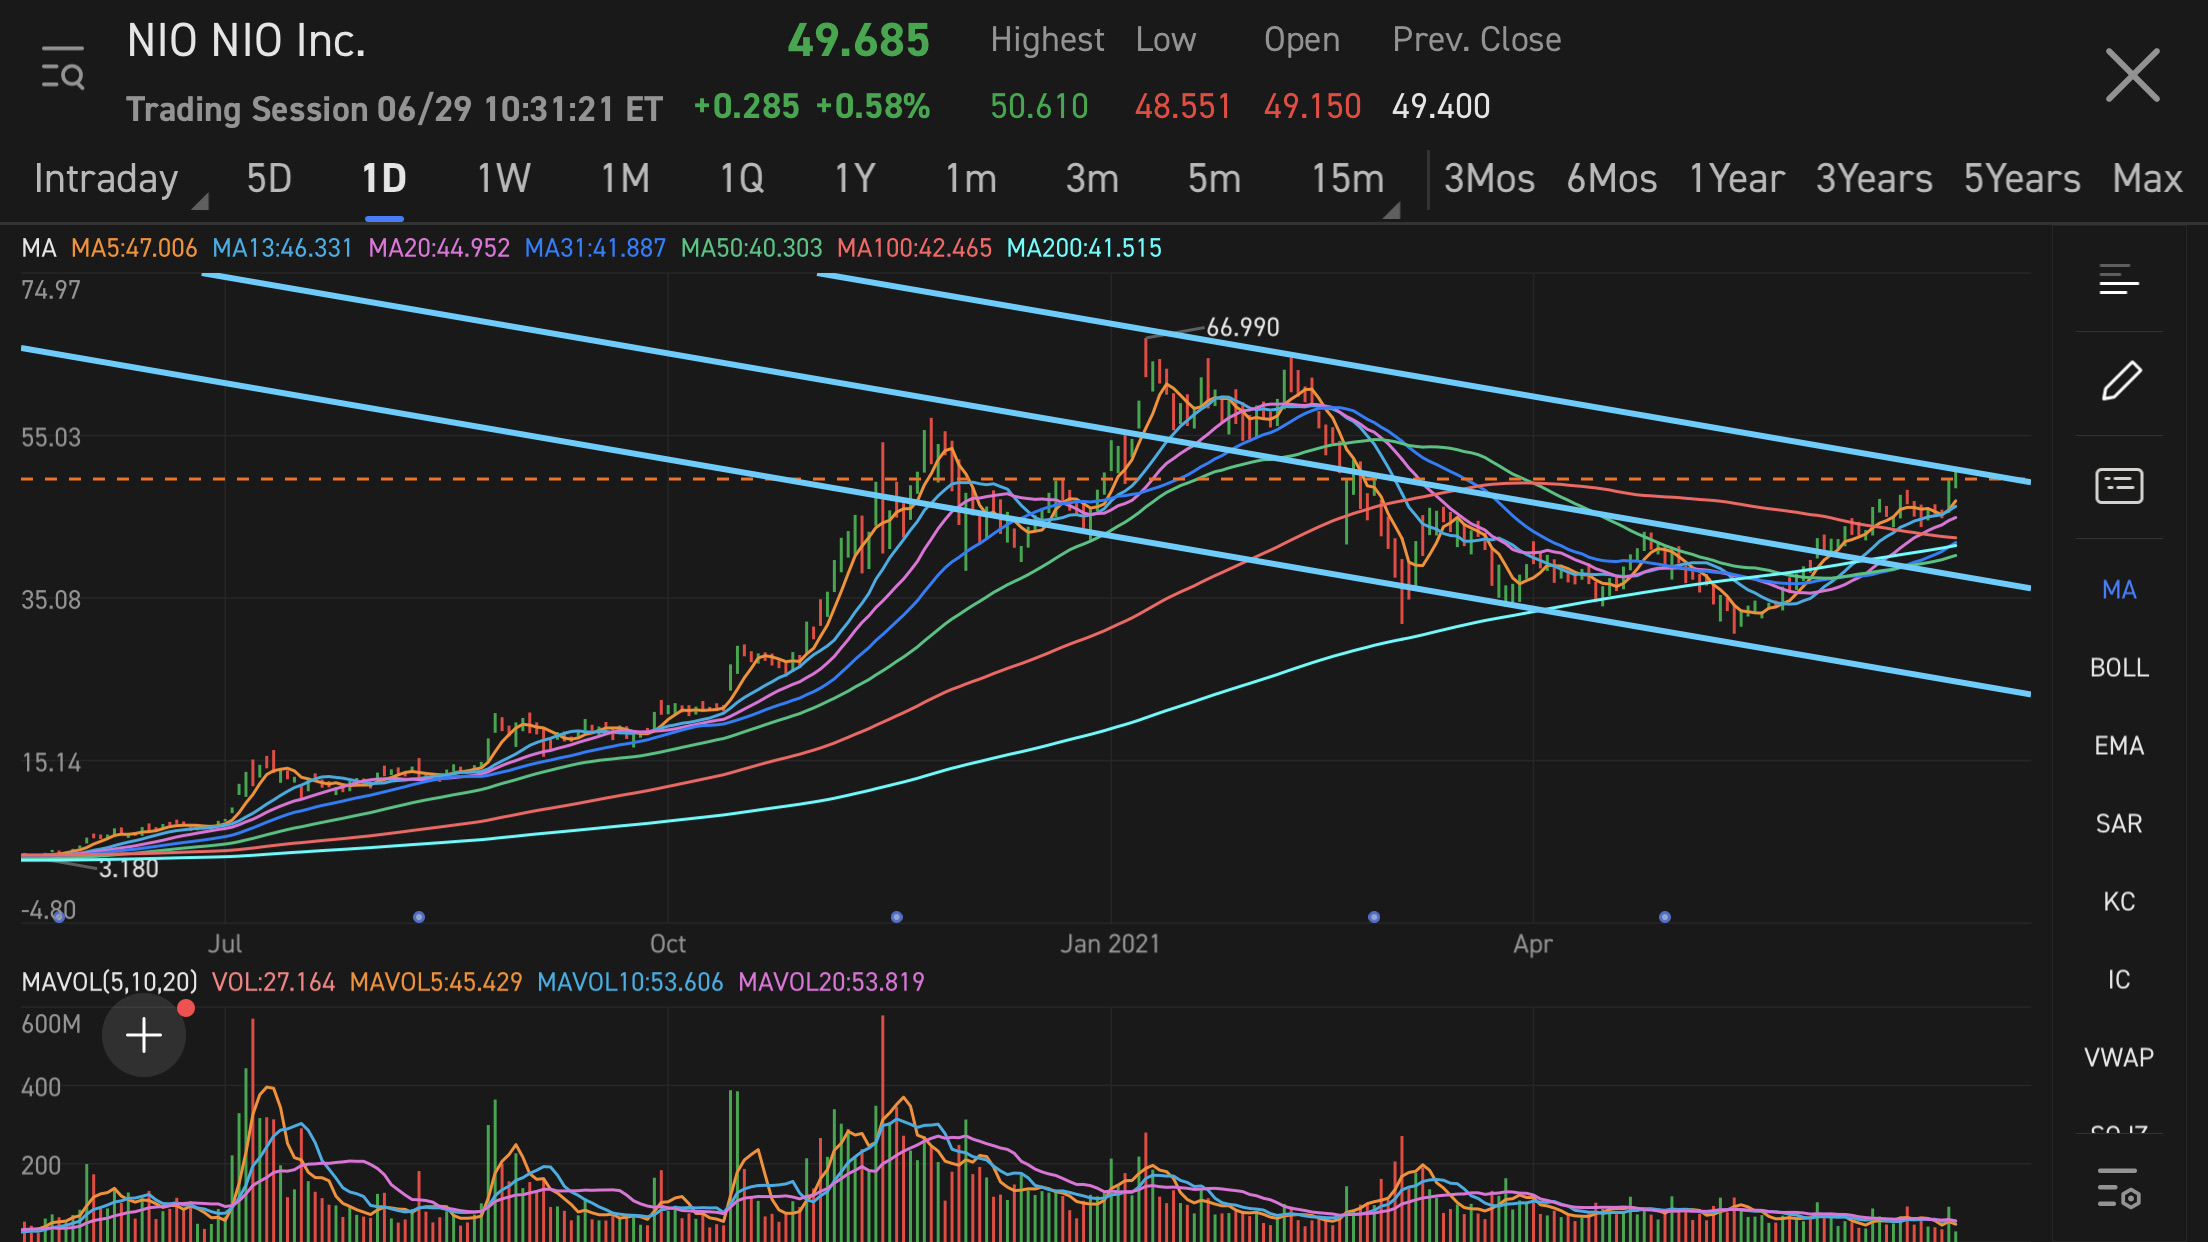Enable the EMA indicator
Image resolution: width=2208 pixels, height=1242 pixels.
(x=2119, y=746)
